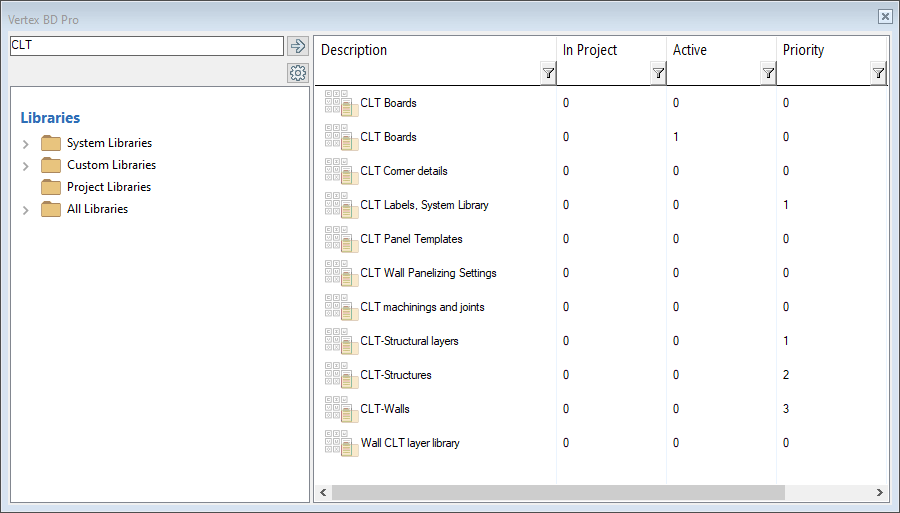Expand the System Libraries tree node
900x513 pixels.
(x=26, y=144)
